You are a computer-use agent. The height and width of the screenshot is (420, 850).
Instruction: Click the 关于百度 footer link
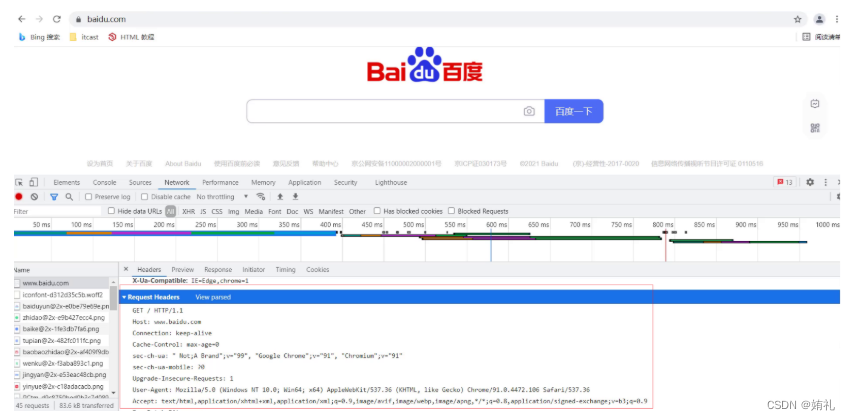[x=139, y=164]
